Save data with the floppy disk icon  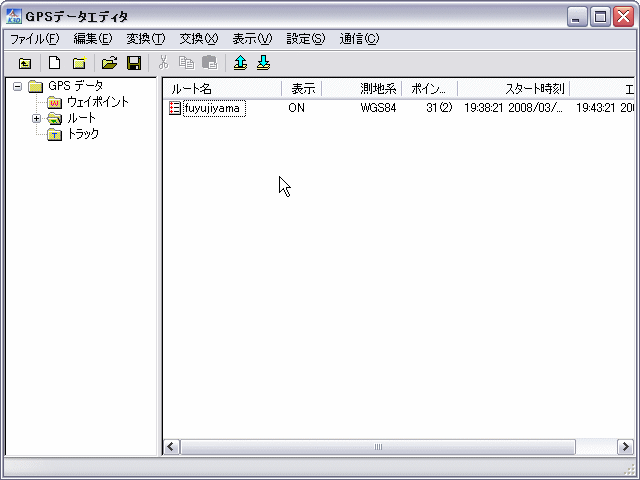point(134,63)
